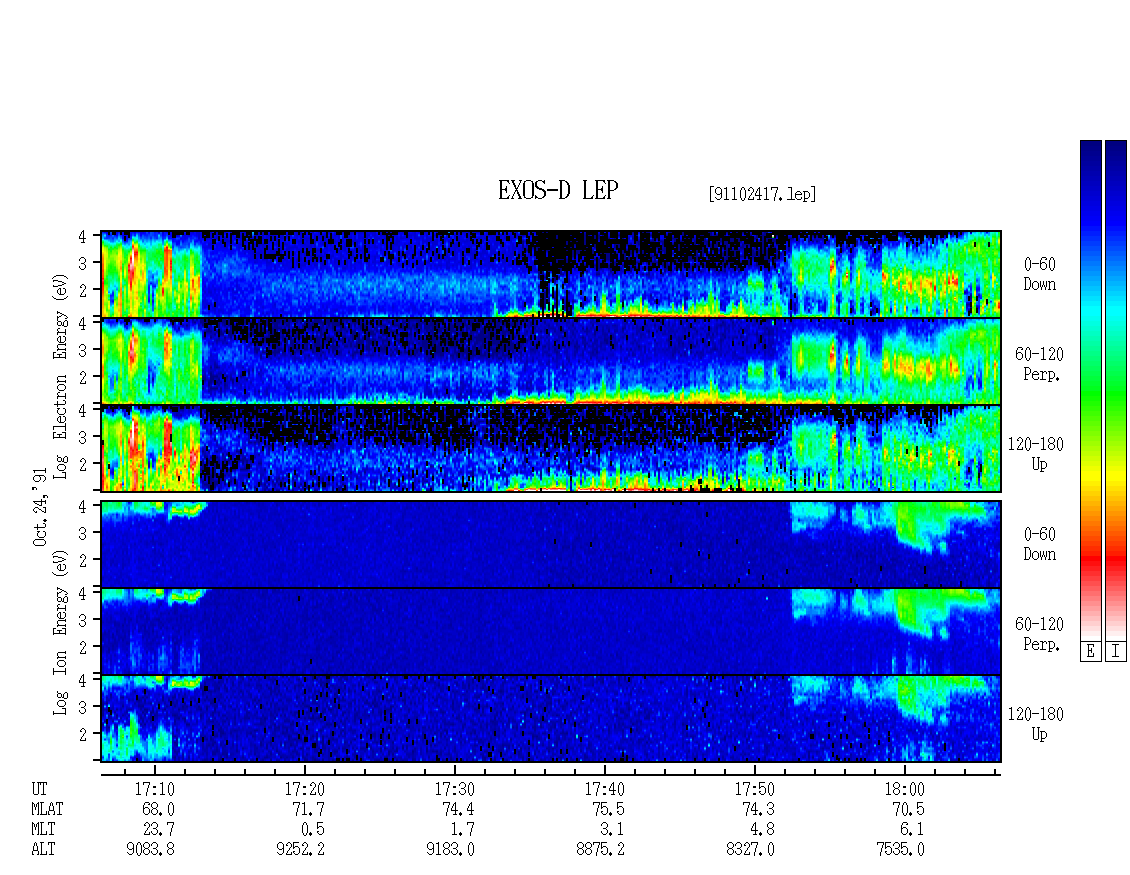
Task: Click the electron color scale bar above E
Action: (x=1090, y=390)
